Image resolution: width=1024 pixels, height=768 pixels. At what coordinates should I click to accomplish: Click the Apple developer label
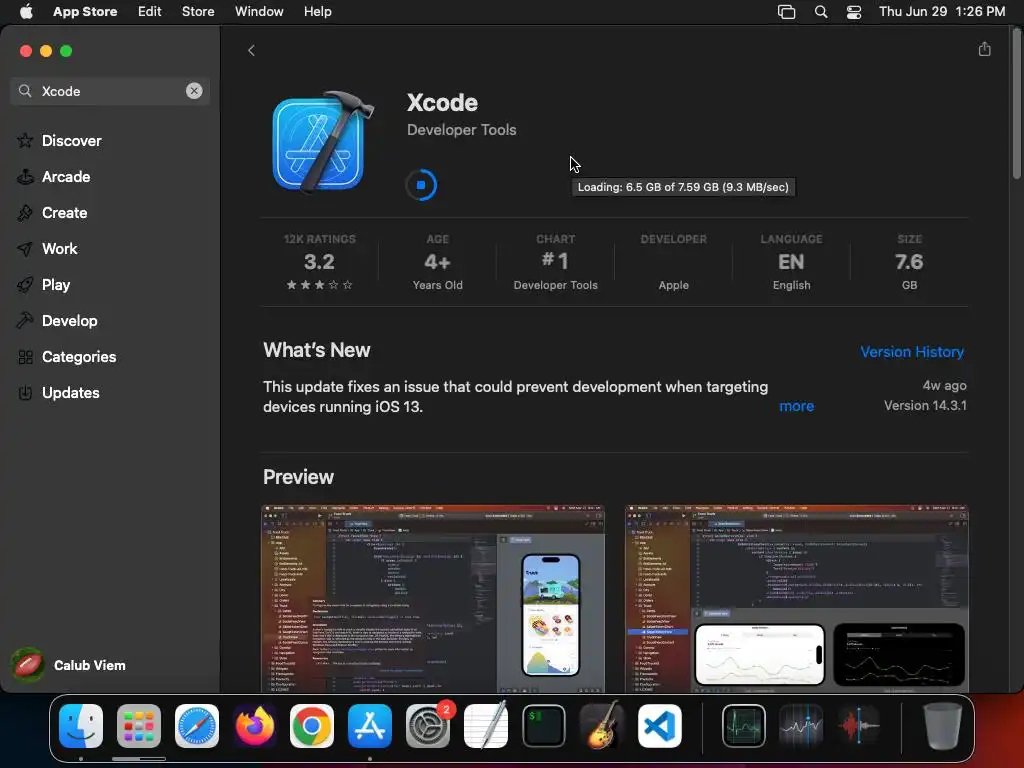coord(673,285)
